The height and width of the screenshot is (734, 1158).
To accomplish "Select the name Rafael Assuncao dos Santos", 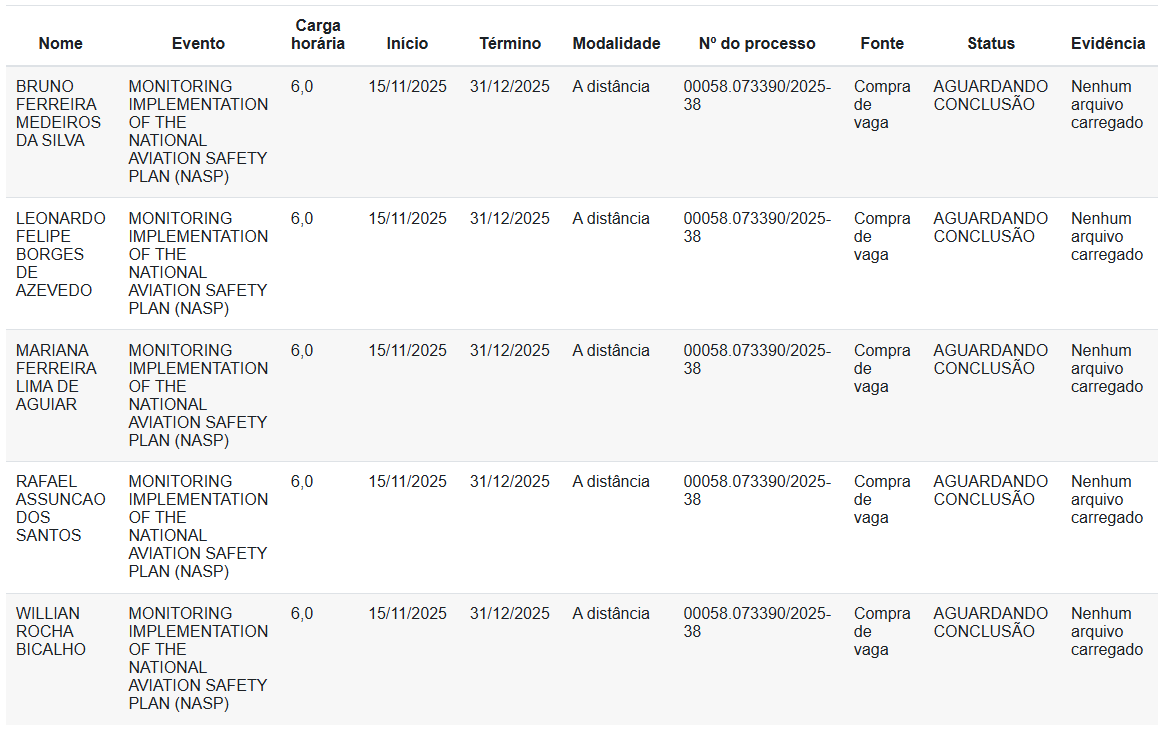I will 60,508.
